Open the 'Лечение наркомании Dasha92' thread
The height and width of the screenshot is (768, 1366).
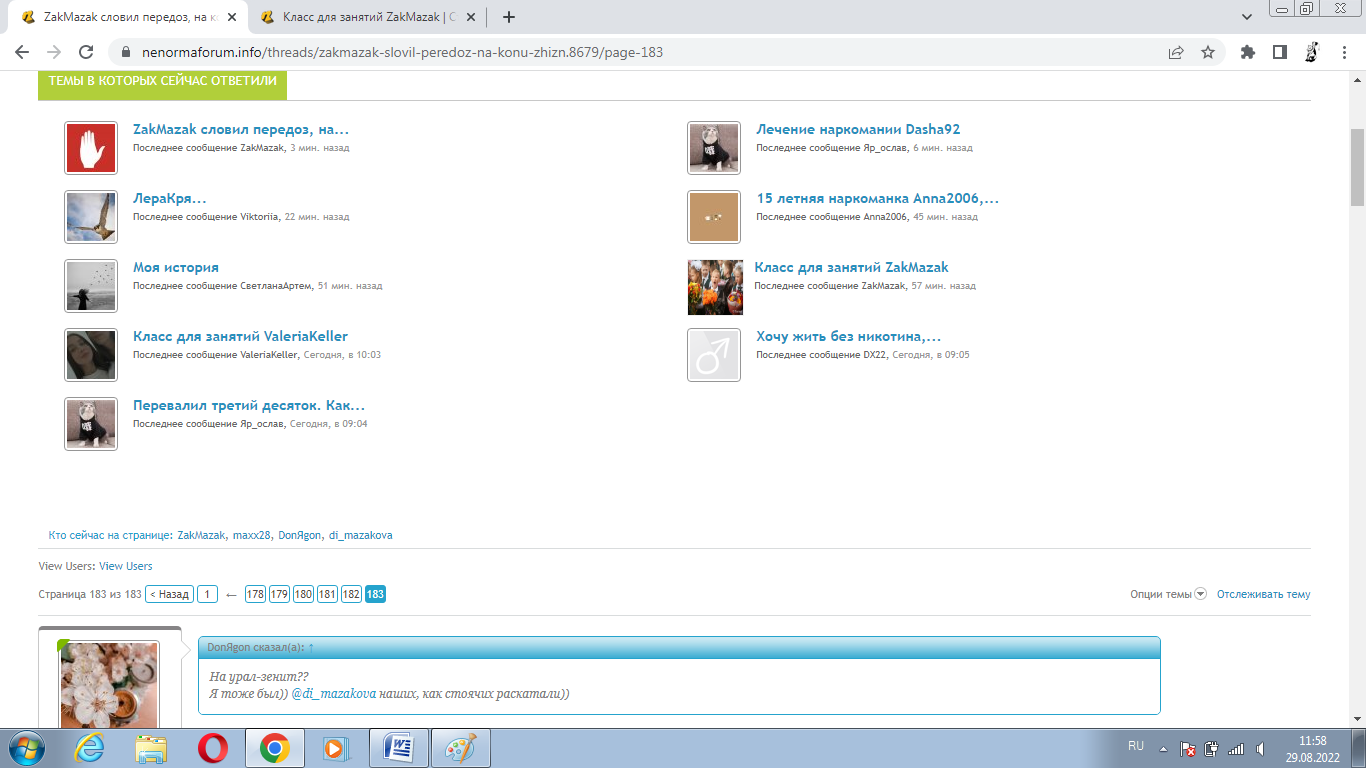click(858, 129)
